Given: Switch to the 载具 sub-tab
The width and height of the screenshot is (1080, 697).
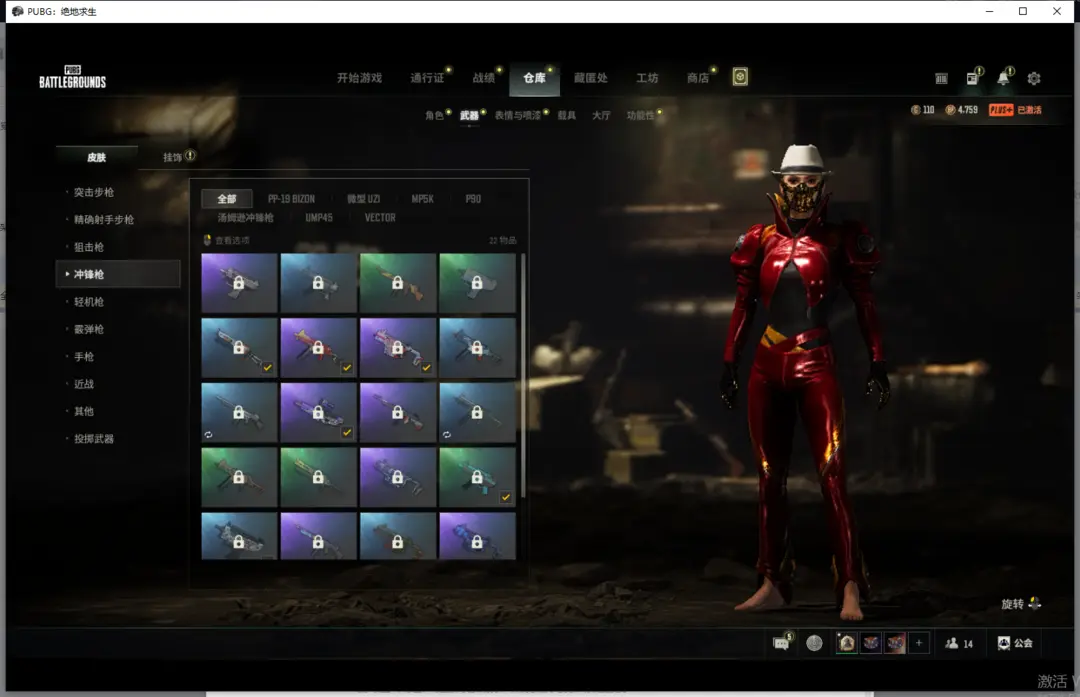Looking at the screenshot, I should [x=567, y=115].
